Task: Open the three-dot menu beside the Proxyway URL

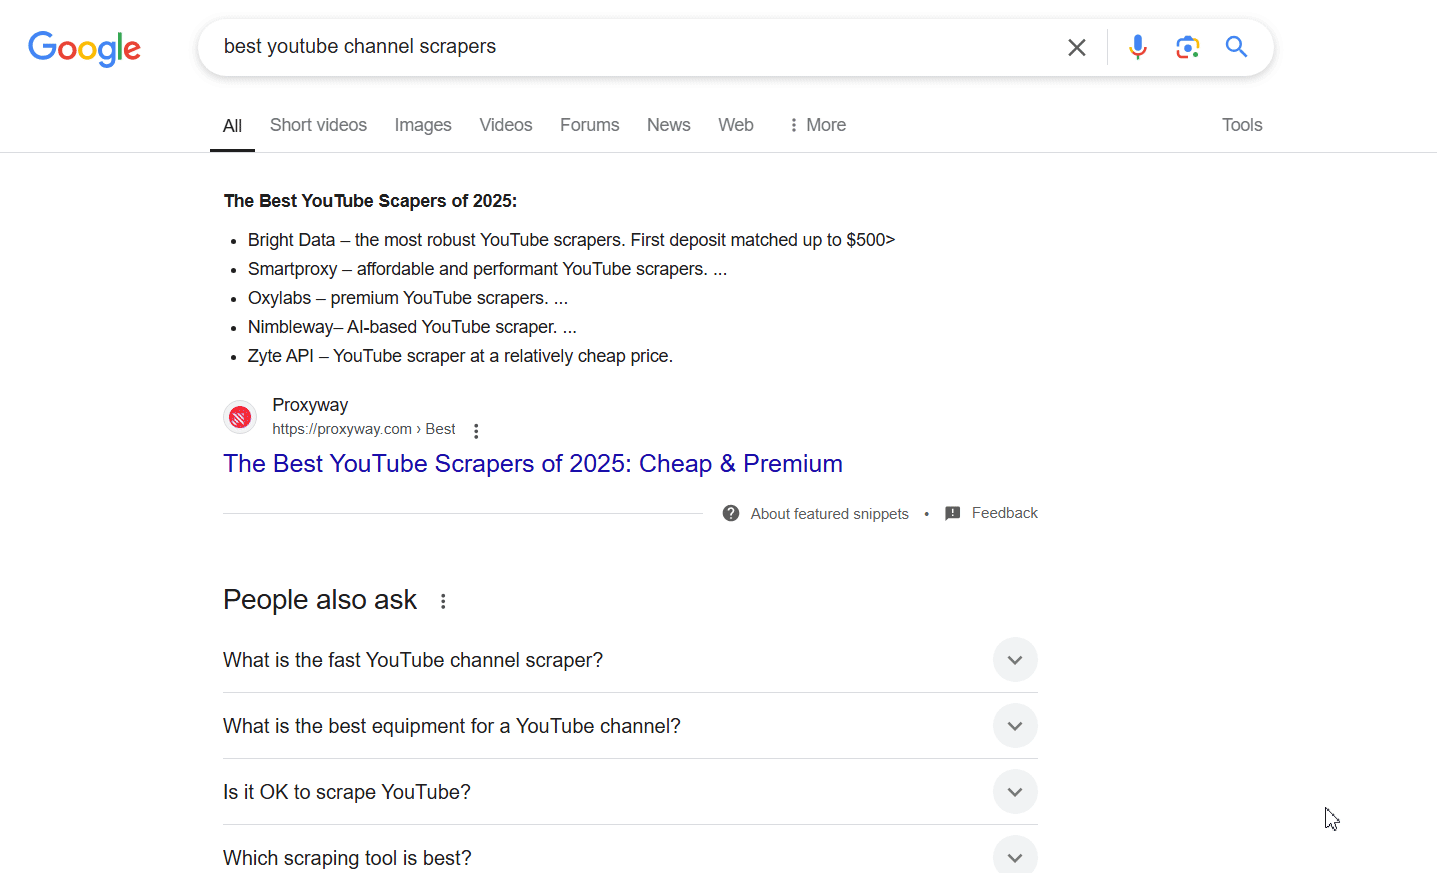Action: click(x=476, y=430)
